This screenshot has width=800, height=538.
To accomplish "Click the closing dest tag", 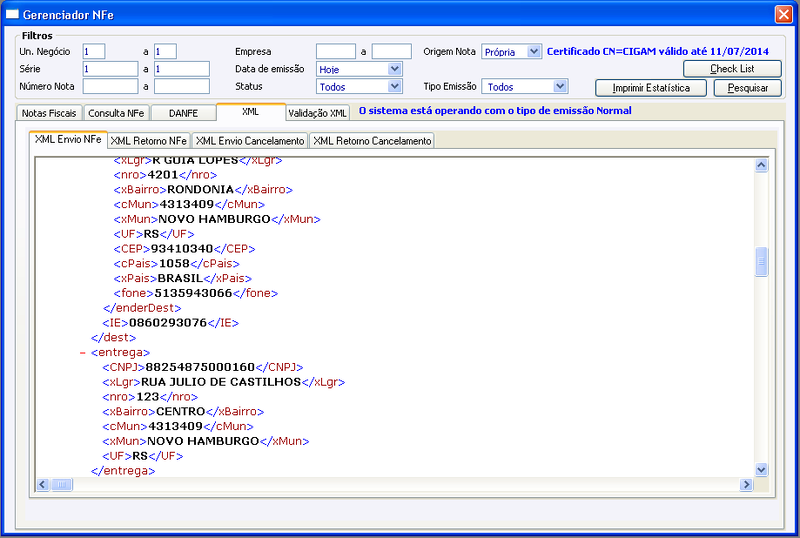I will [113, 337].
